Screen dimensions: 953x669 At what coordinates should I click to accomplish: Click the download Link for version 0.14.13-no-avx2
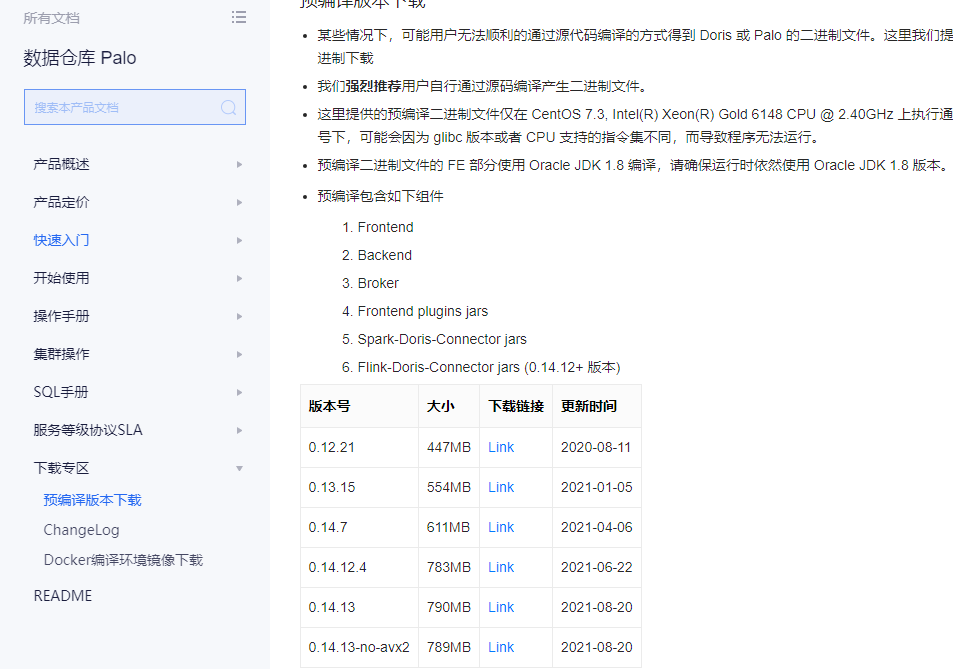[x=500, y=647]
